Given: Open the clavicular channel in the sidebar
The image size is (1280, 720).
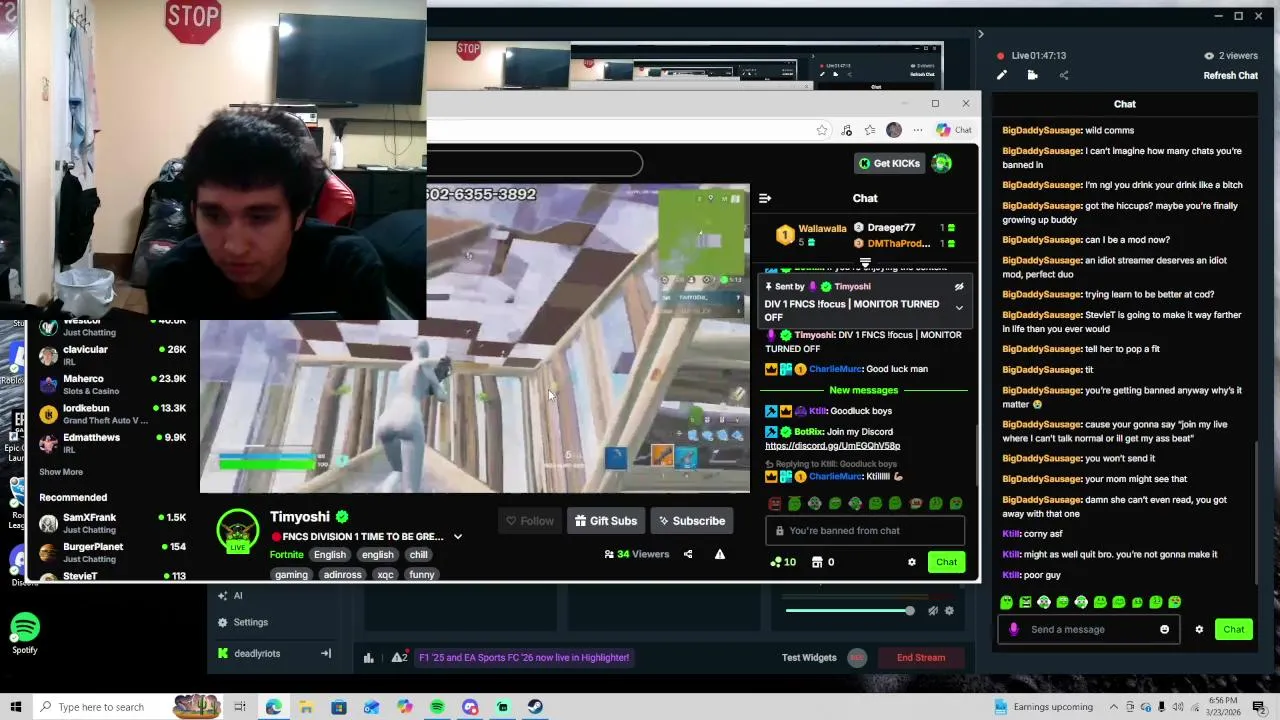Looking at the screenshot, I should (112, 355).
